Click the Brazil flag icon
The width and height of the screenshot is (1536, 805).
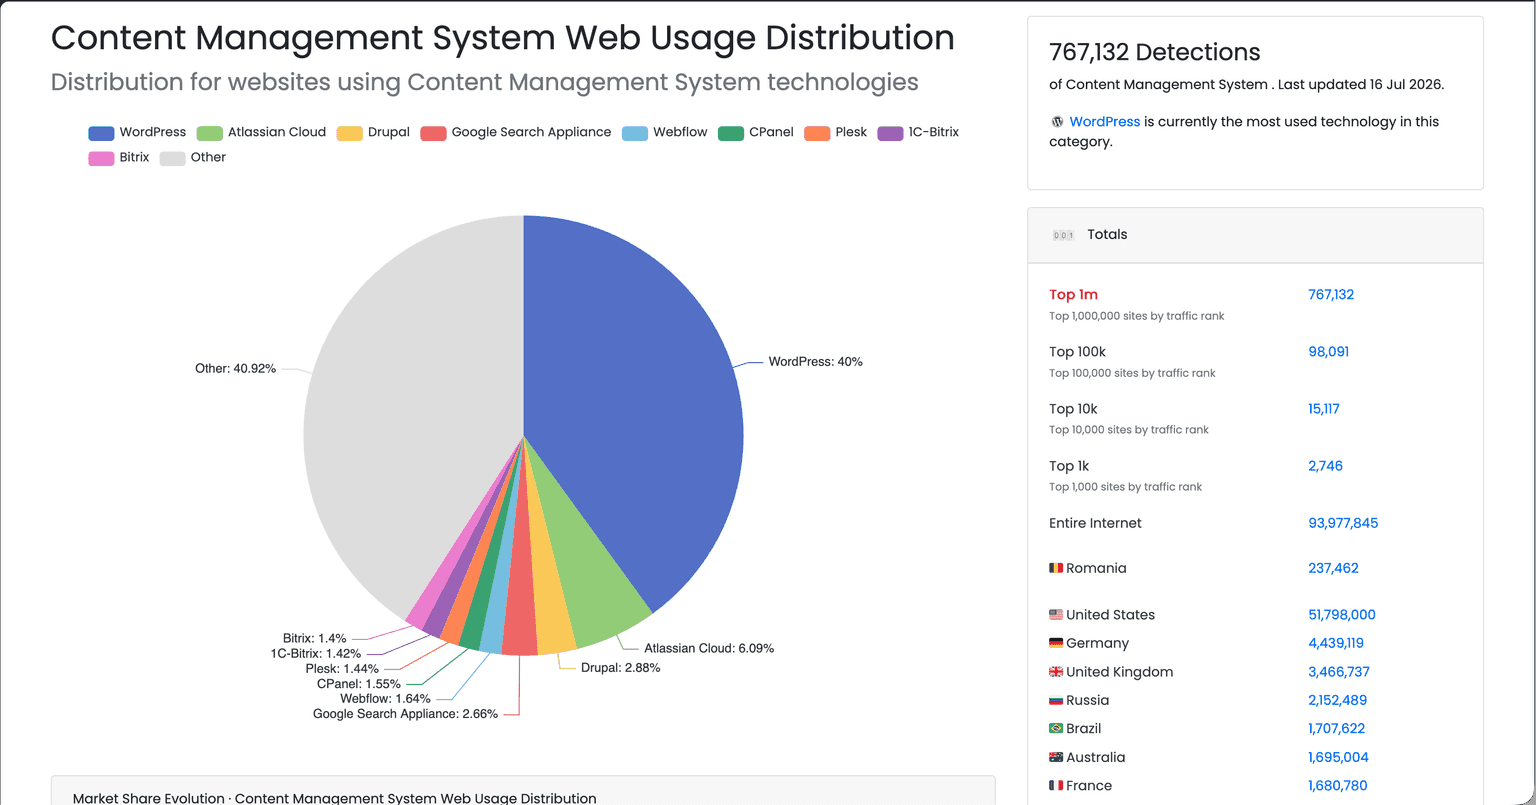pos(1056,729)
